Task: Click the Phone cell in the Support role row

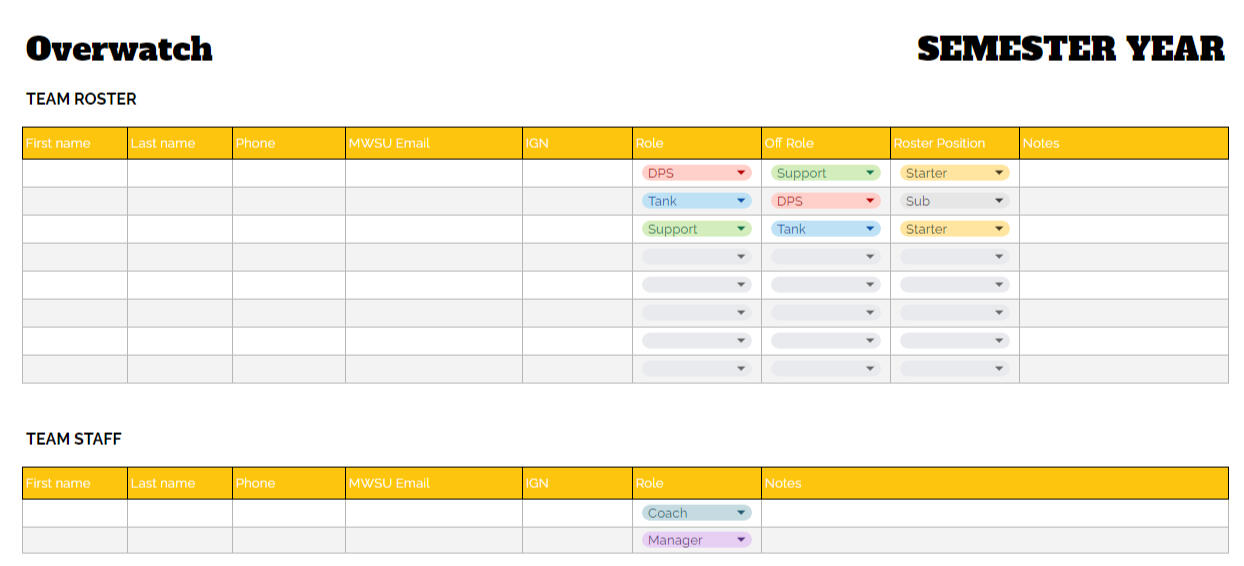Action: click(289, 229)
